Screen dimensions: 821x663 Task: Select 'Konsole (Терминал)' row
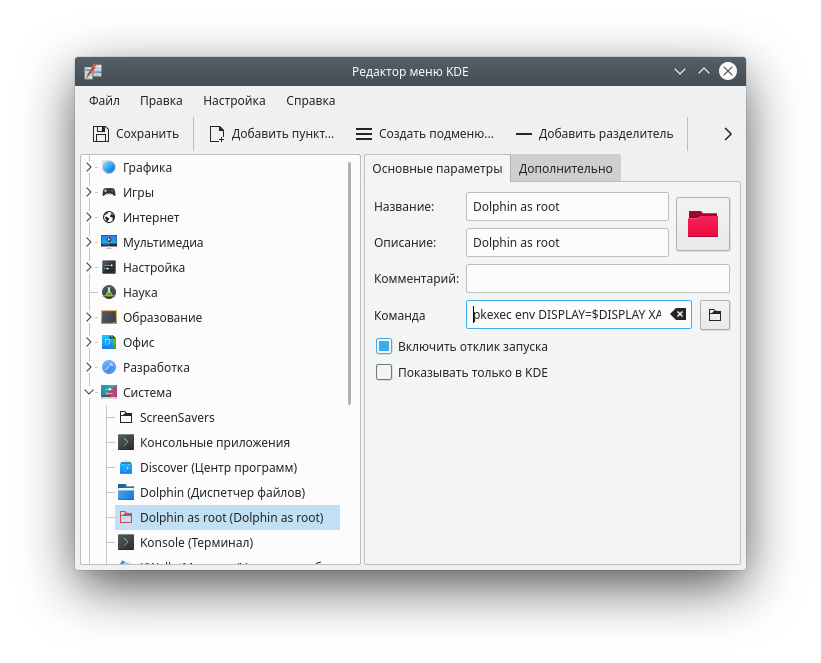click(196, 542)
